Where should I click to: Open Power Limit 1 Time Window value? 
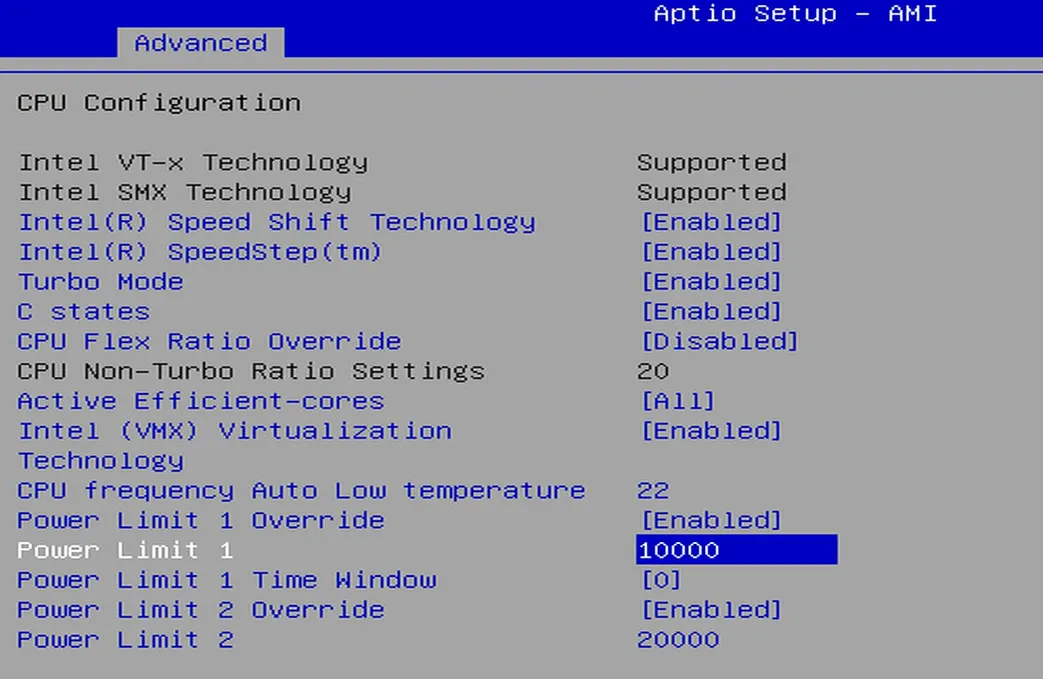click(x=661, y=580)
